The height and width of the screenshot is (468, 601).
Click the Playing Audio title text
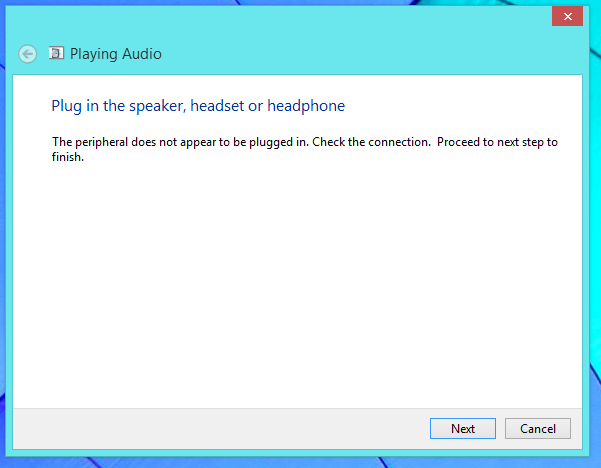click(116, 54)
